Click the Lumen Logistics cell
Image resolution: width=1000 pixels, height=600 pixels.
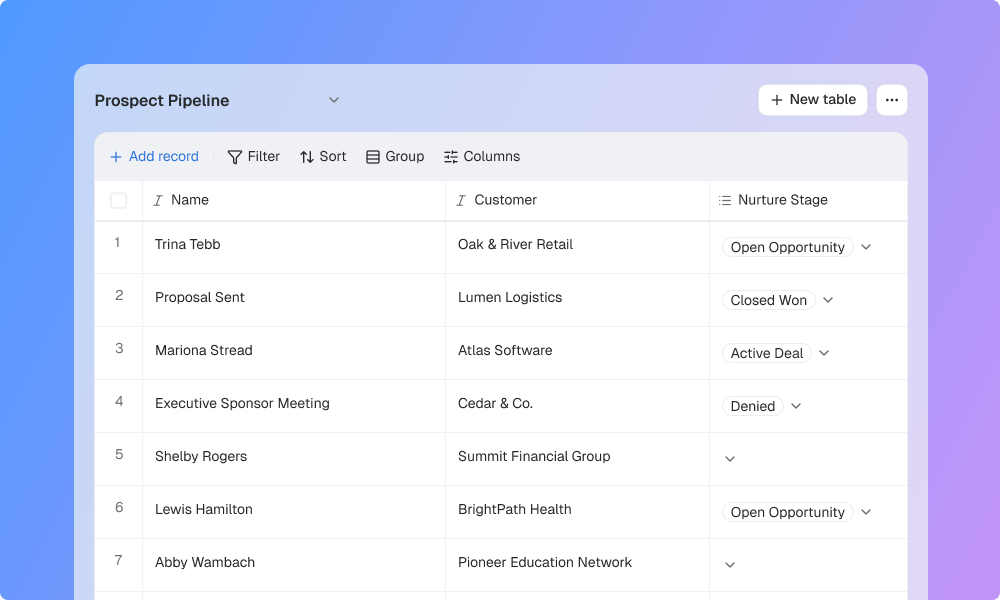tap(577, 300)
